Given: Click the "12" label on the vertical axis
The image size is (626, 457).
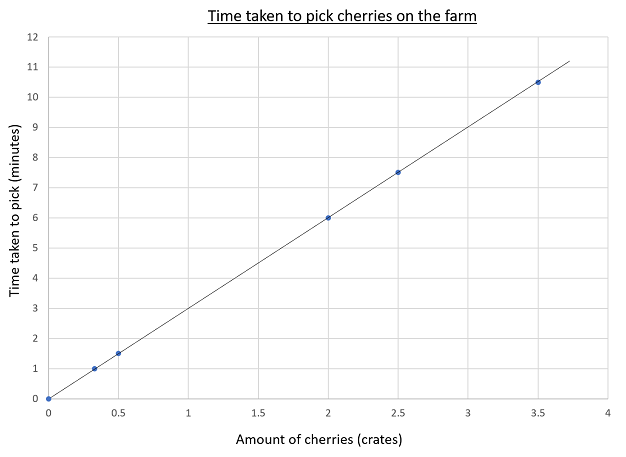Looking at the screenshot, I should point(32,37).
